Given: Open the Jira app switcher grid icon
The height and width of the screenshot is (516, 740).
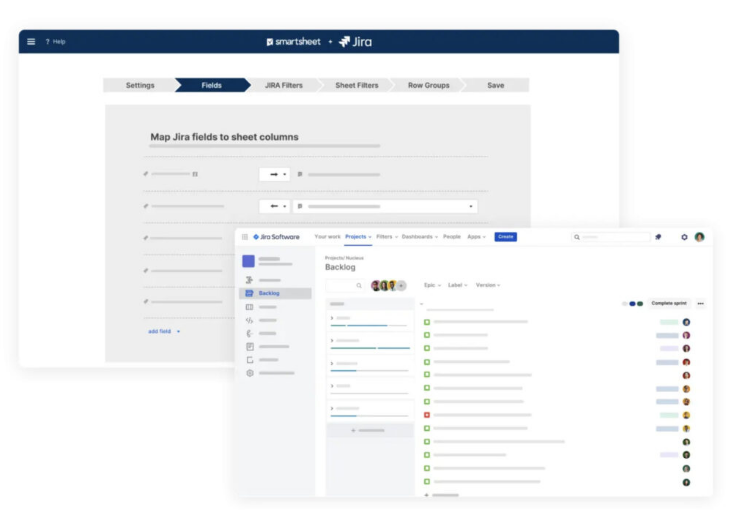Looking at the screenshot, I should (245, 237).
